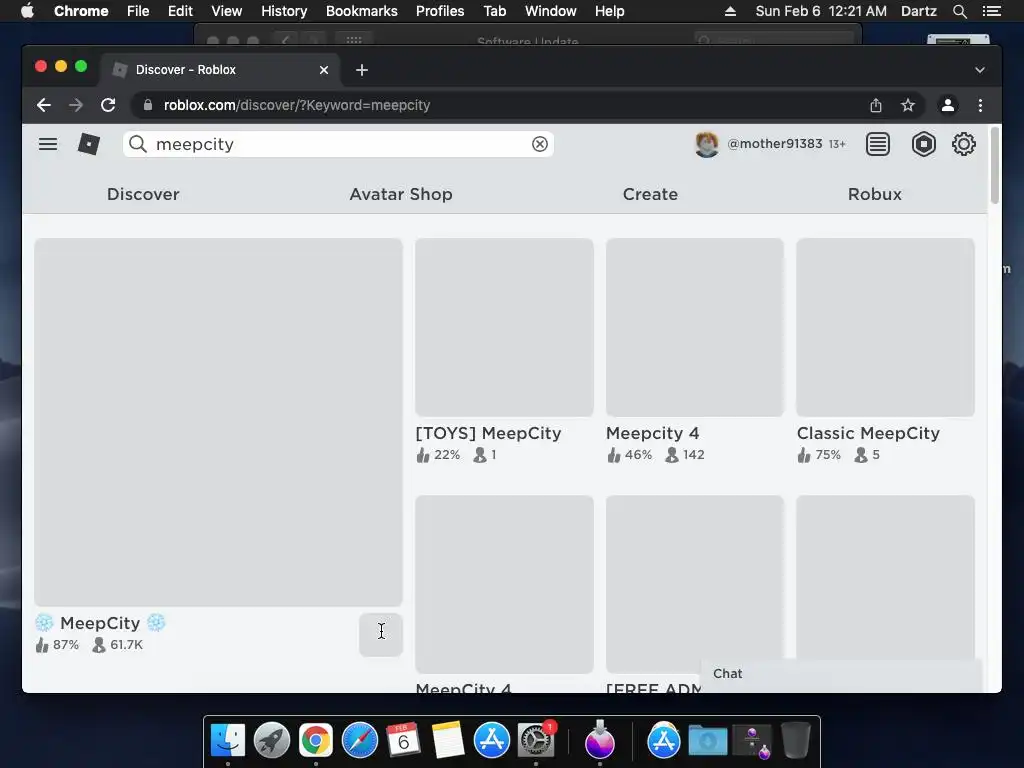The image size is (1024, 768).
Task: Click the page vertical scrollbar
Action: tap(995, 166)
